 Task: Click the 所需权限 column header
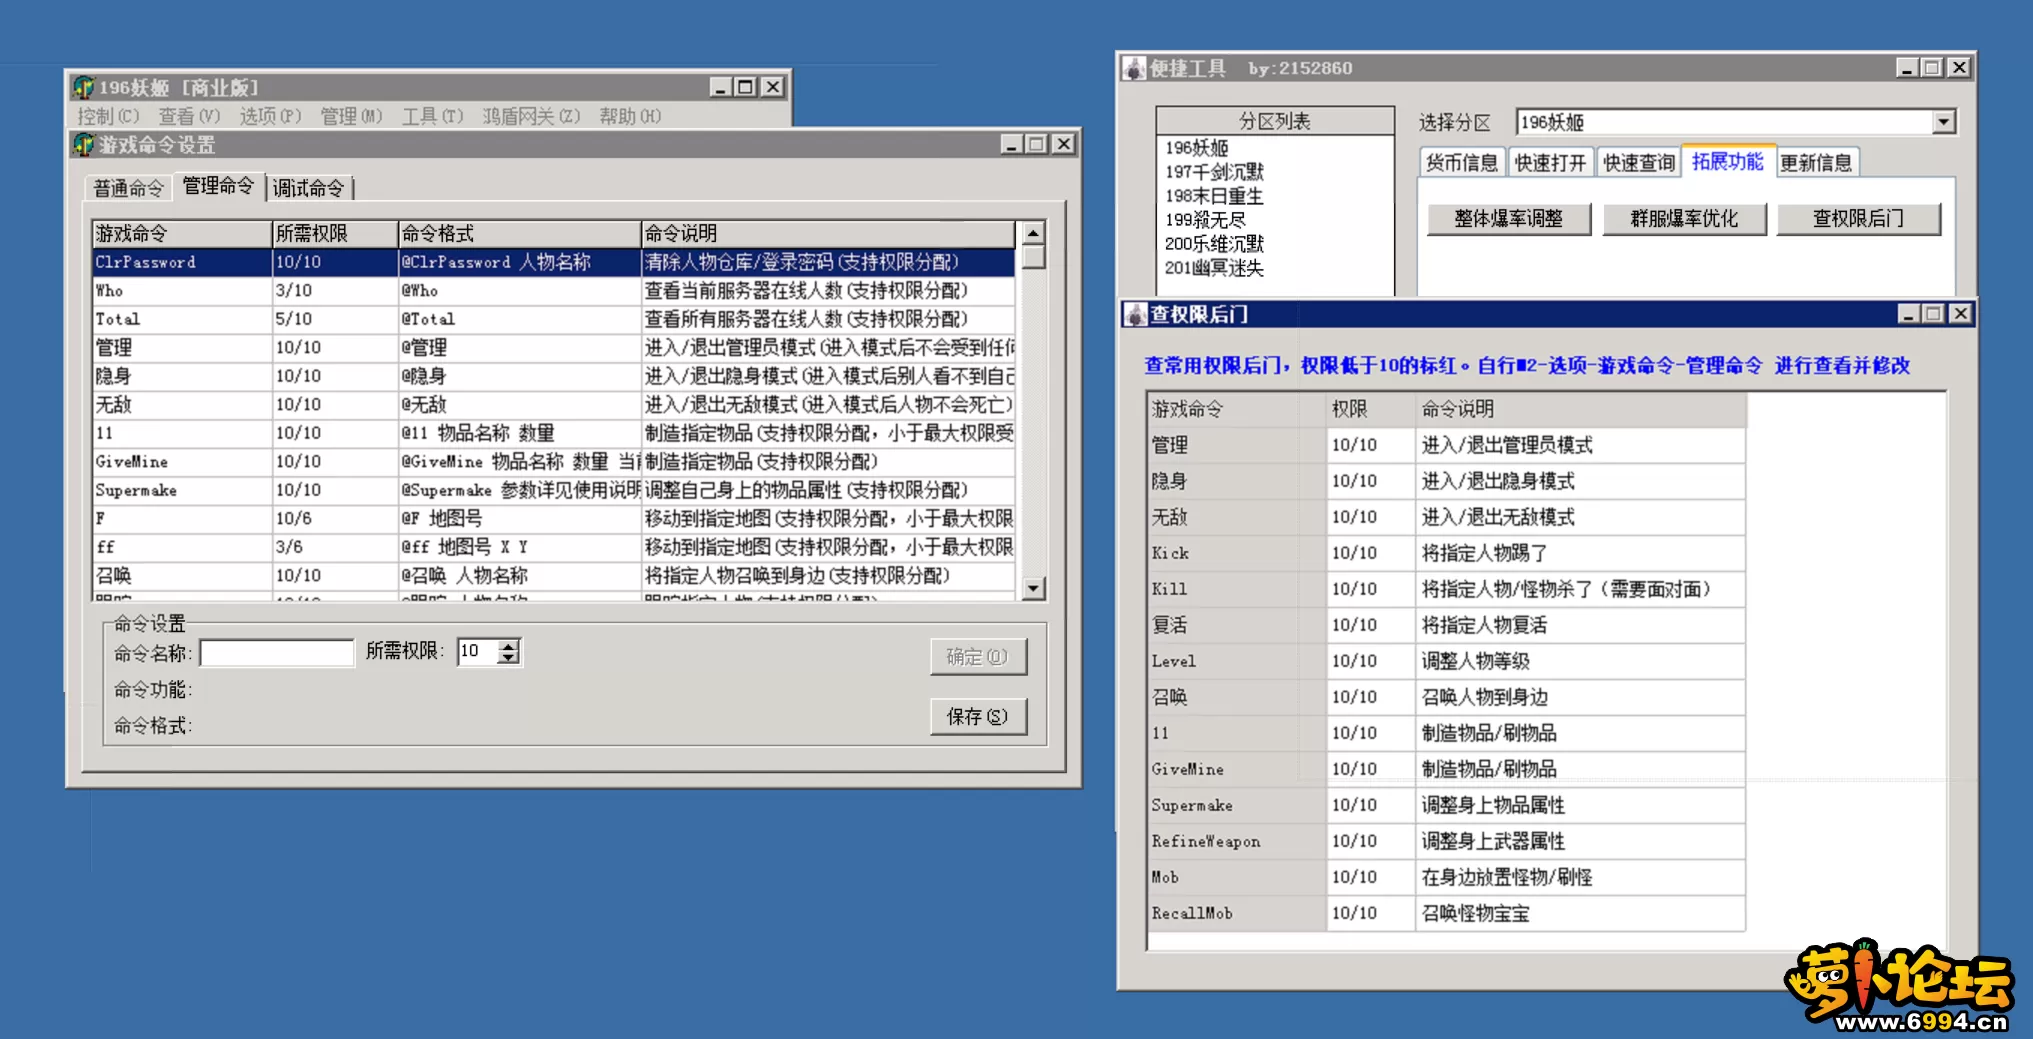(335, 234)
